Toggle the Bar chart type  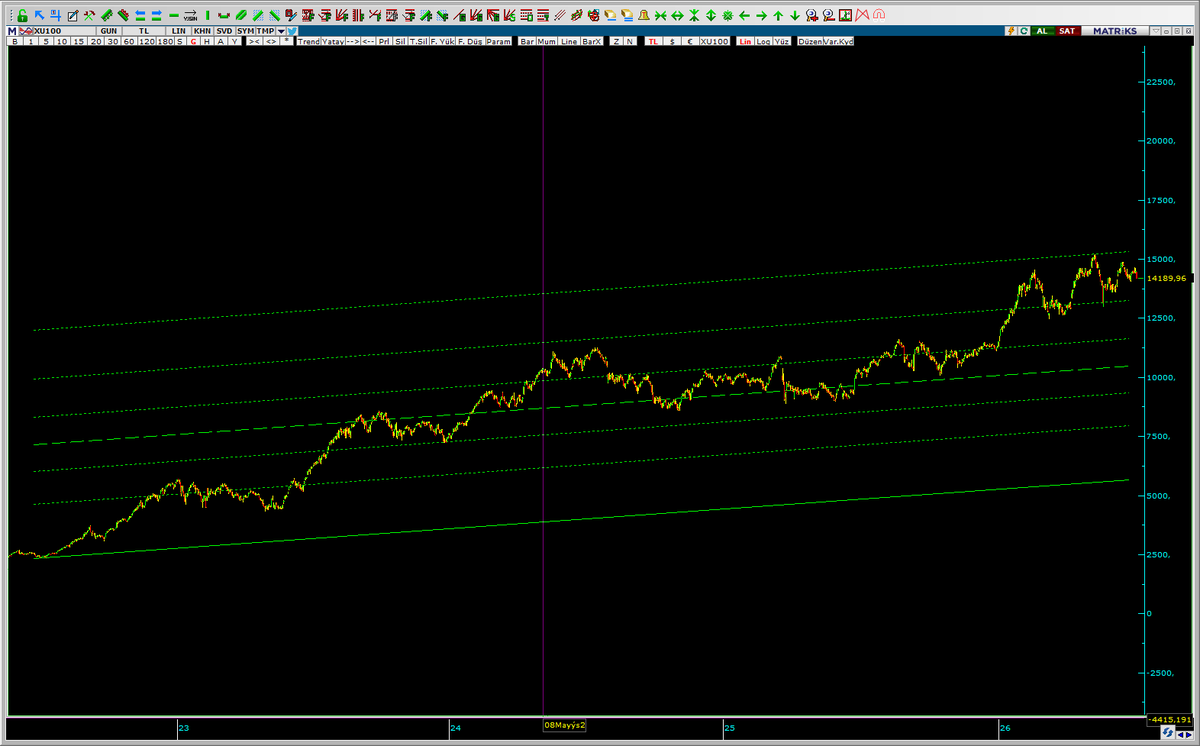click(527, 42)
